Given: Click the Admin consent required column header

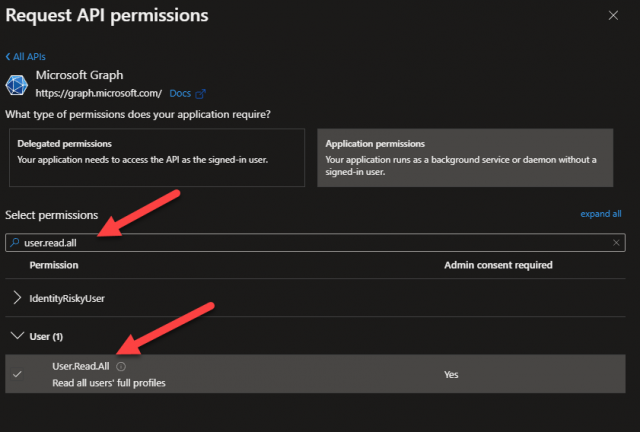Looking at the screenshot, I should 498,265.
